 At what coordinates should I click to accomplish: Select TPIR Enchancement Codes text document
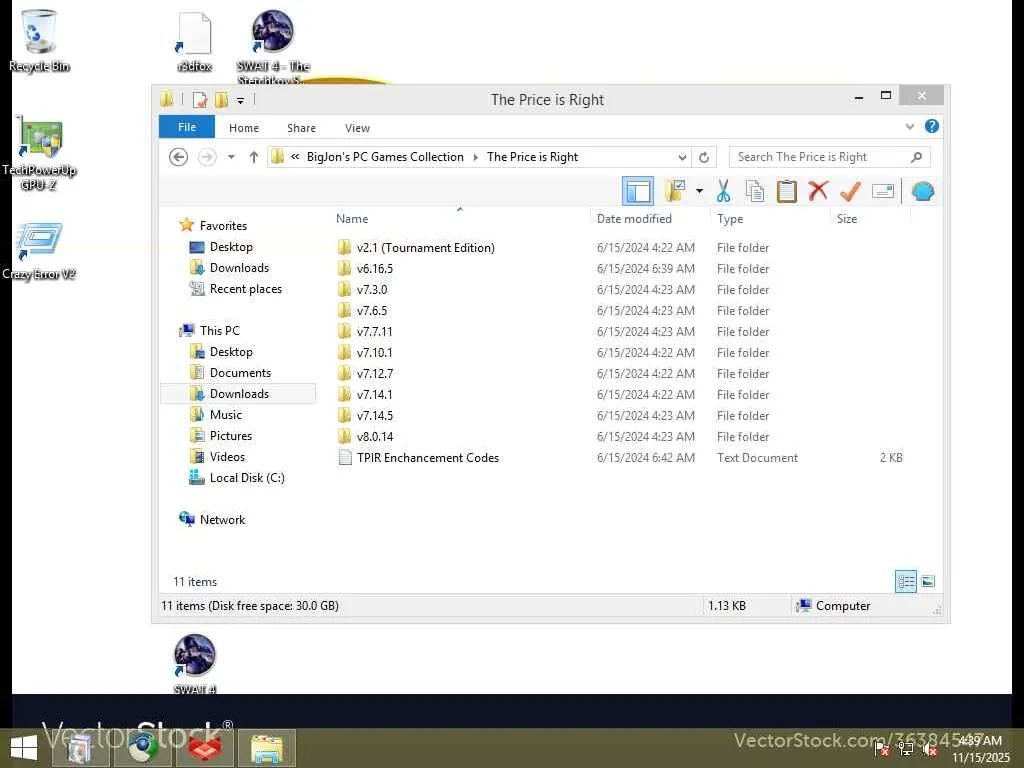pos(428,458)
